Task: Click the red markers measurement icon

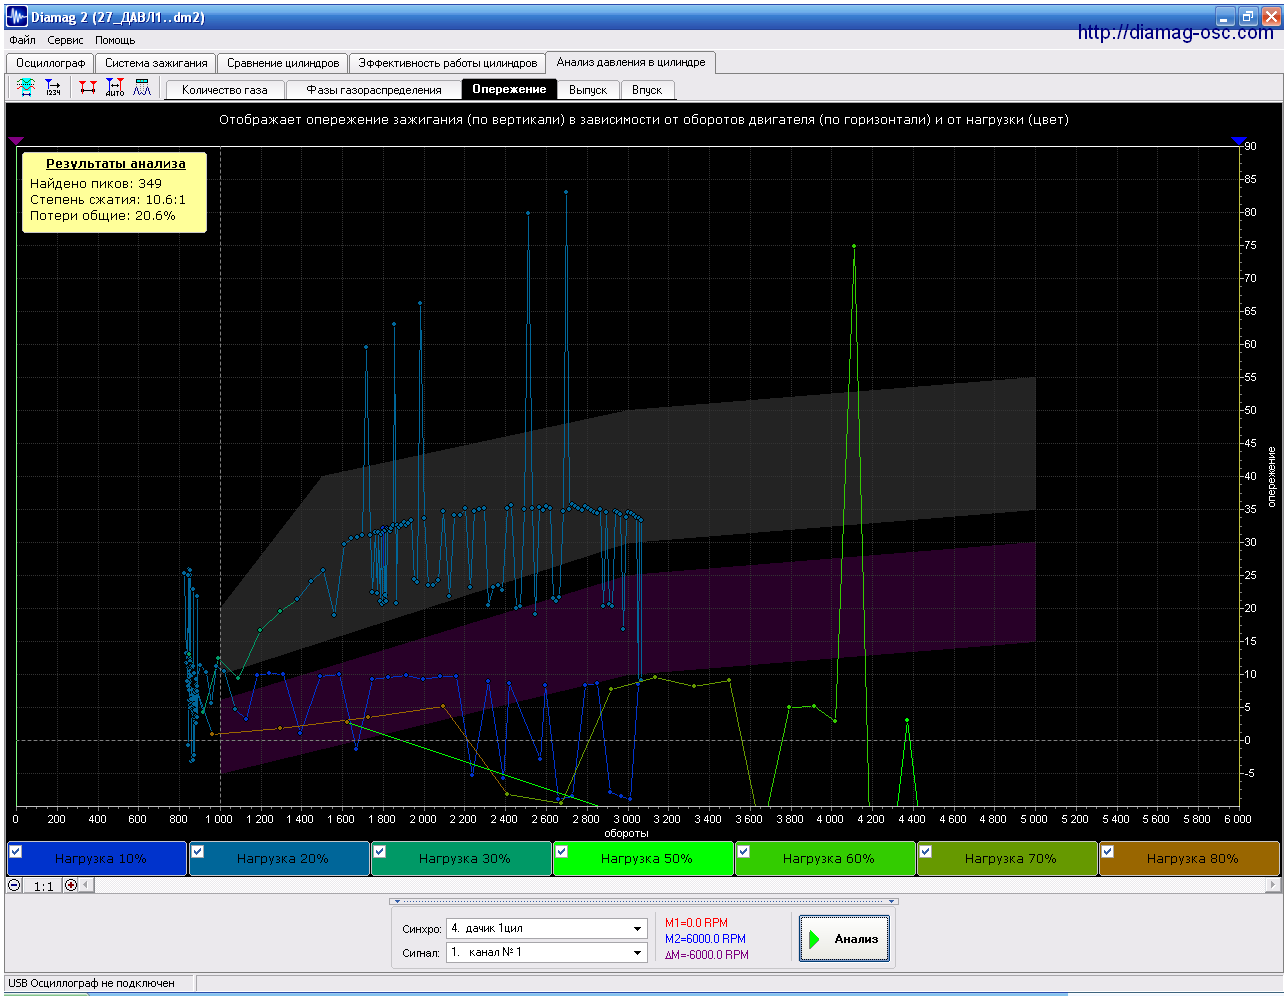Action: point(88,88)
